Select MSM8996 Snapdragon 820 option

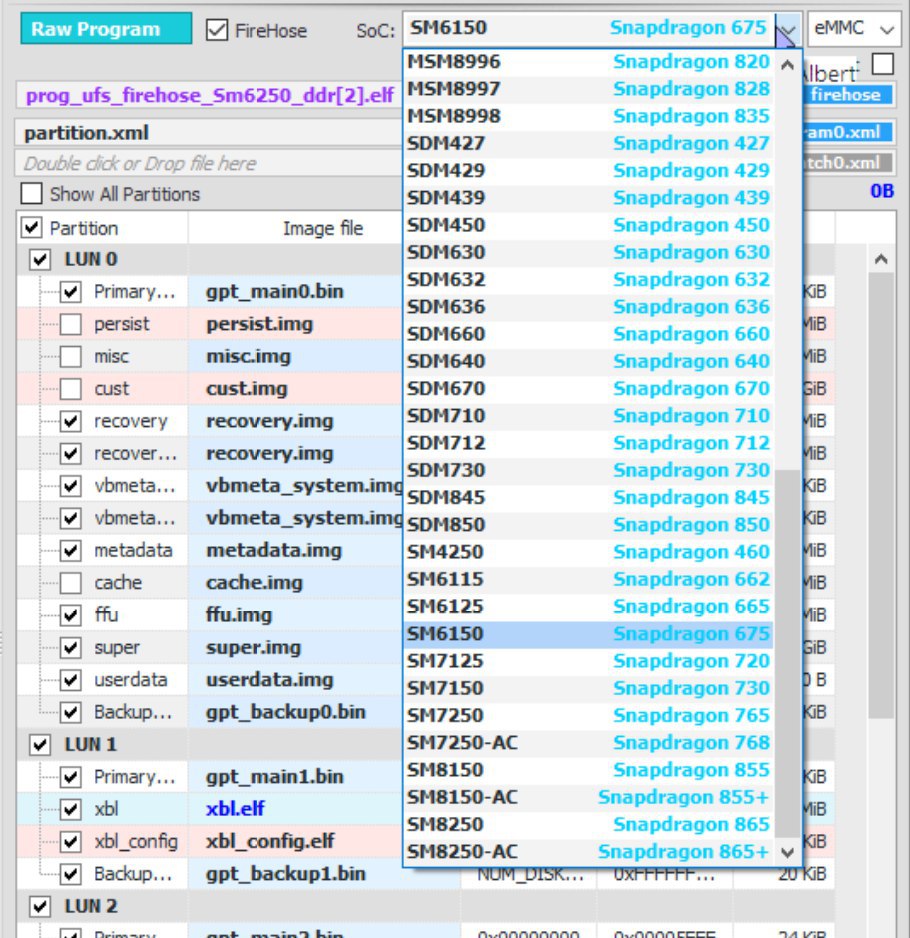click(588, 62)
